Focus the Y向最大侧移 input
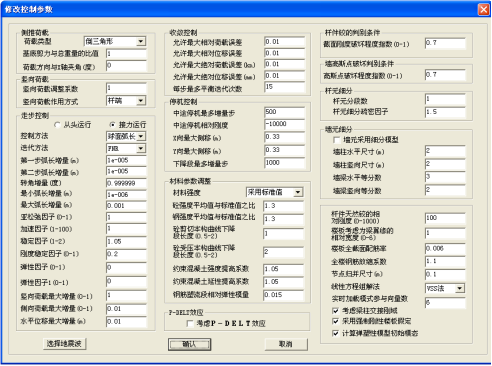Viewport: 492px width, 366px height. pyautogui.click(x=285, y=150)
